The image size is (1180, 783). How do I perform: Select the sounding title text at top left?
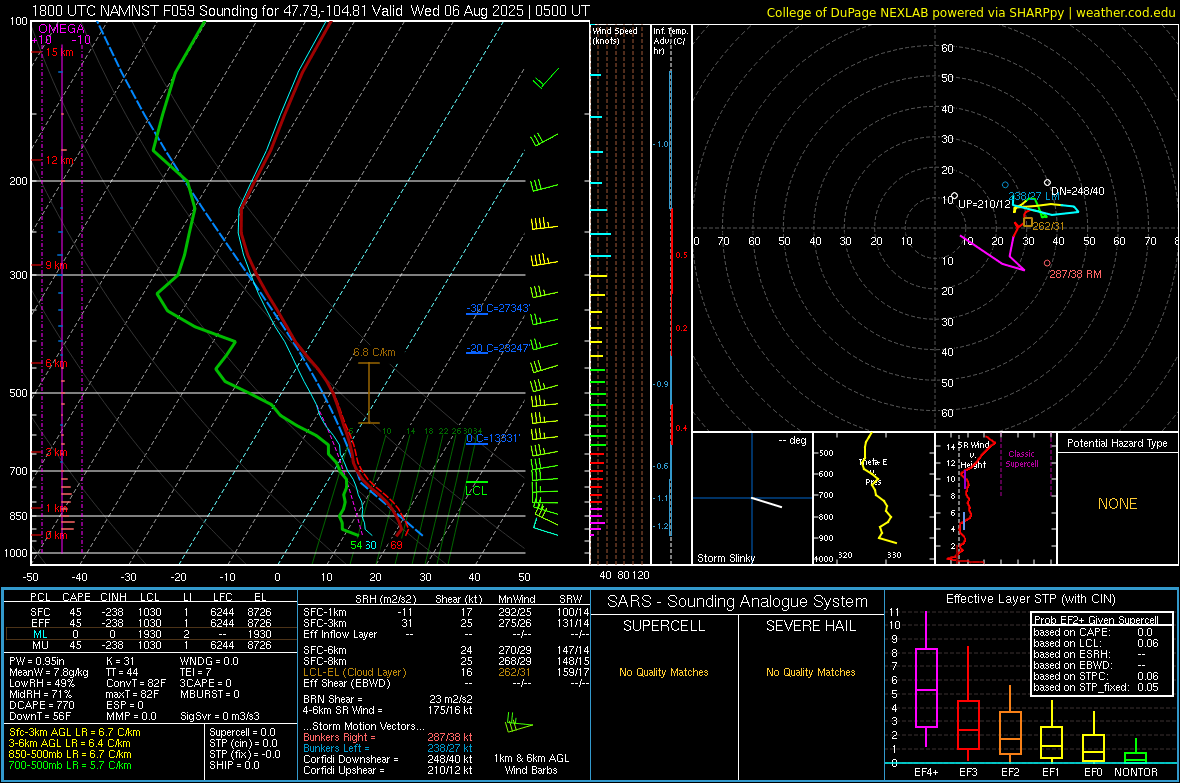[310, 11]
